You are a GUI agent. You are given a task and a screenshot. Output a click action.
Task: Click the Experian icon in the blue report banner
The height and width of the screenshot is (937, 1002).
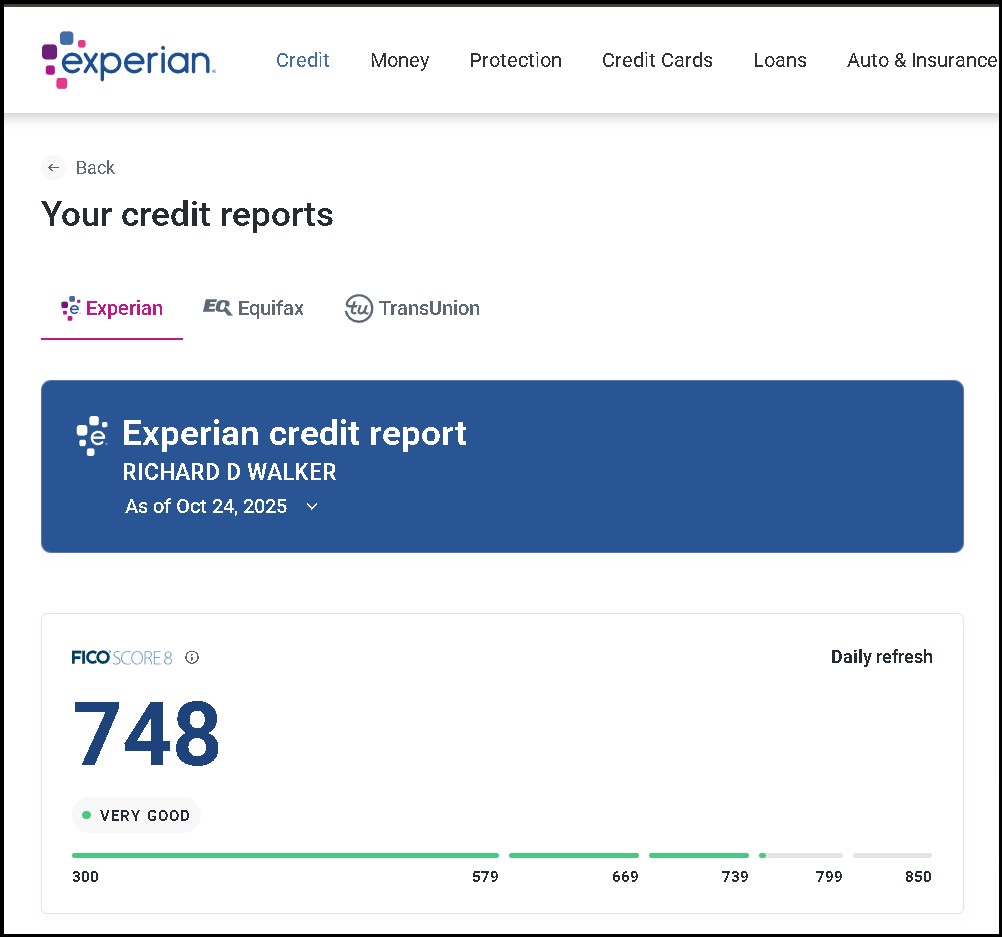[x=93, y=435]
